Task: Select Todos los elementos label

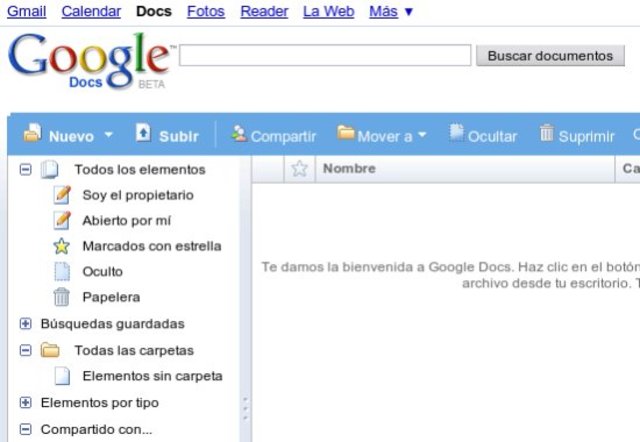Action: tap(140, 169)
